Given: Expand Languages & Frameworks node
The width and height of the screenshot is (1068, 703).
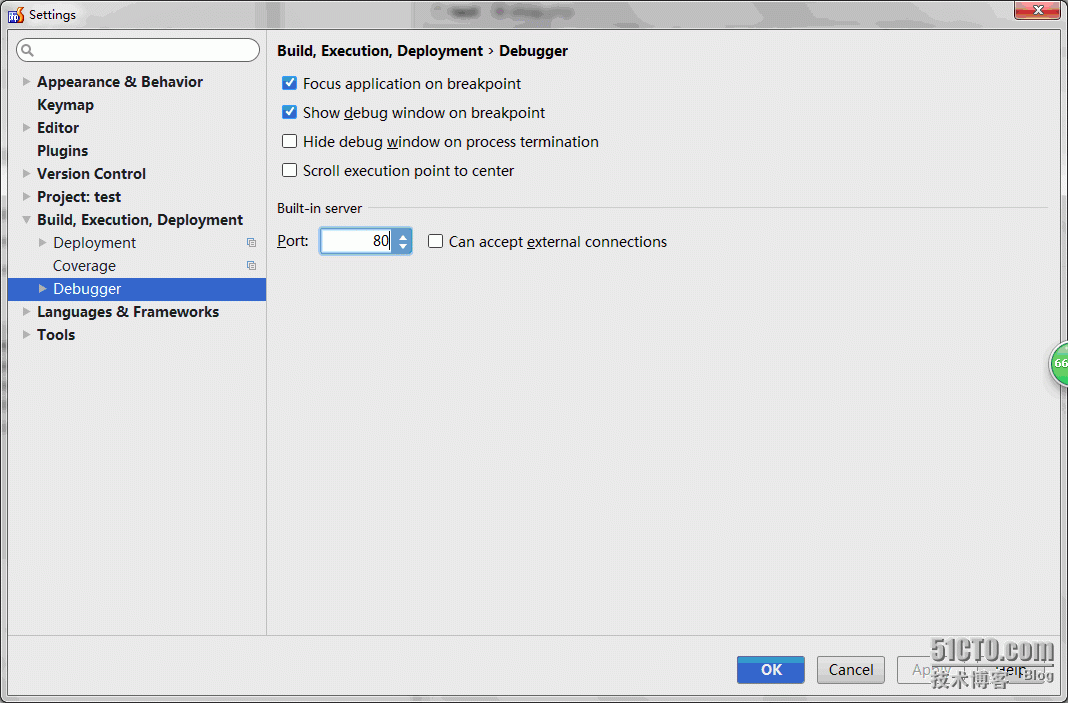Looking at the screenshot, I should coord(26,312).
